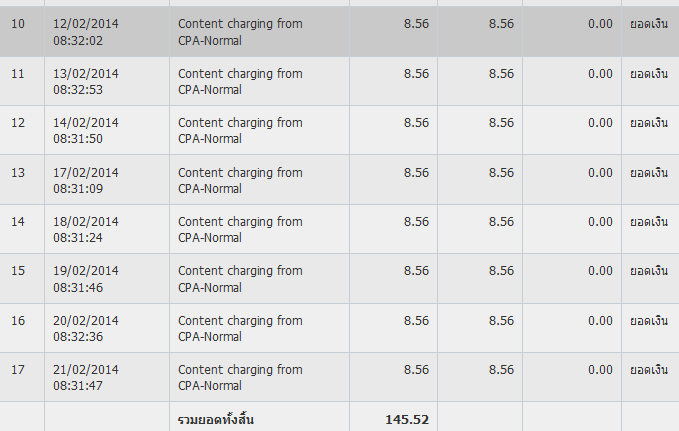Click first 8.56 amount in row 14
This screenshot has height=431, width=679.
tap(417, 221)
